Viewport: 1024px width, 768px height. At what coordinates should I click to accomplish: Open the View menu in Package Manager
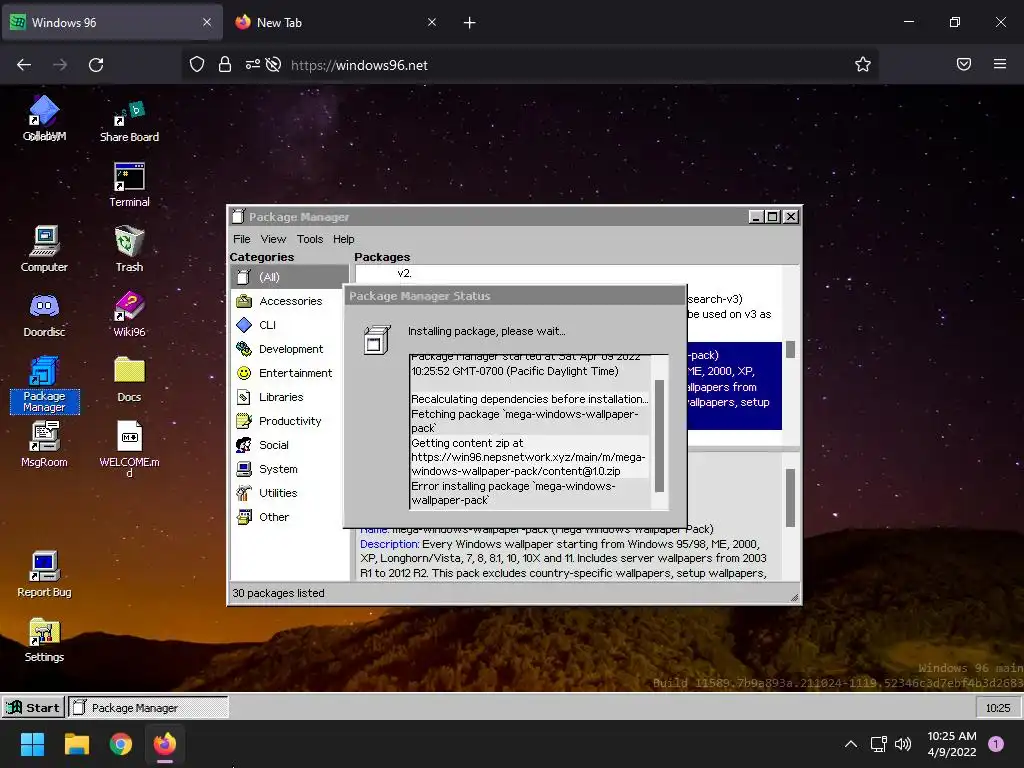point(273,239)
